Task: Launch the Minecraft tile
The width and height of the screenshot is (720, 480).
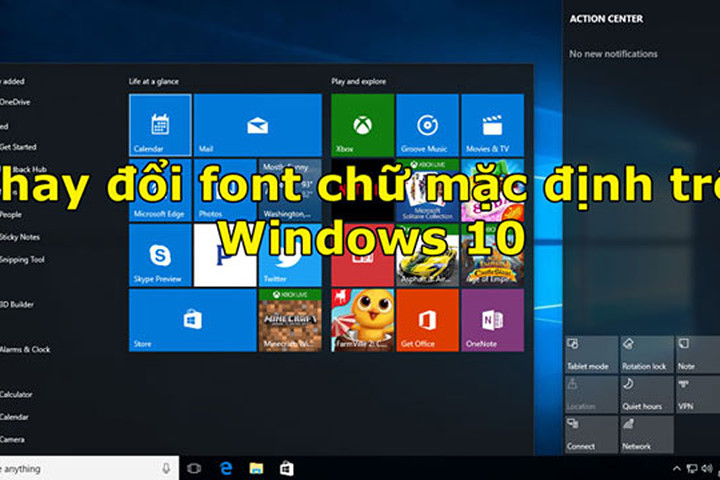Action: (x=290, y=320)
